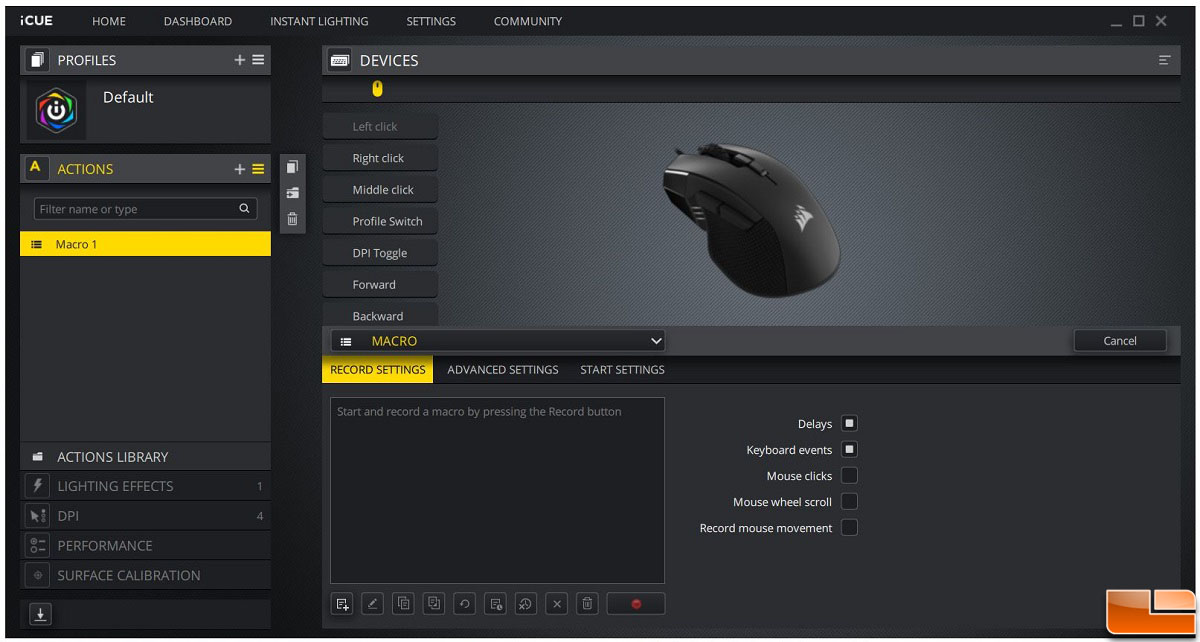The width and height of the screenshot is (1200, 642).
Task: Select the Backward mouse button
Action: (x=380, y=315)
